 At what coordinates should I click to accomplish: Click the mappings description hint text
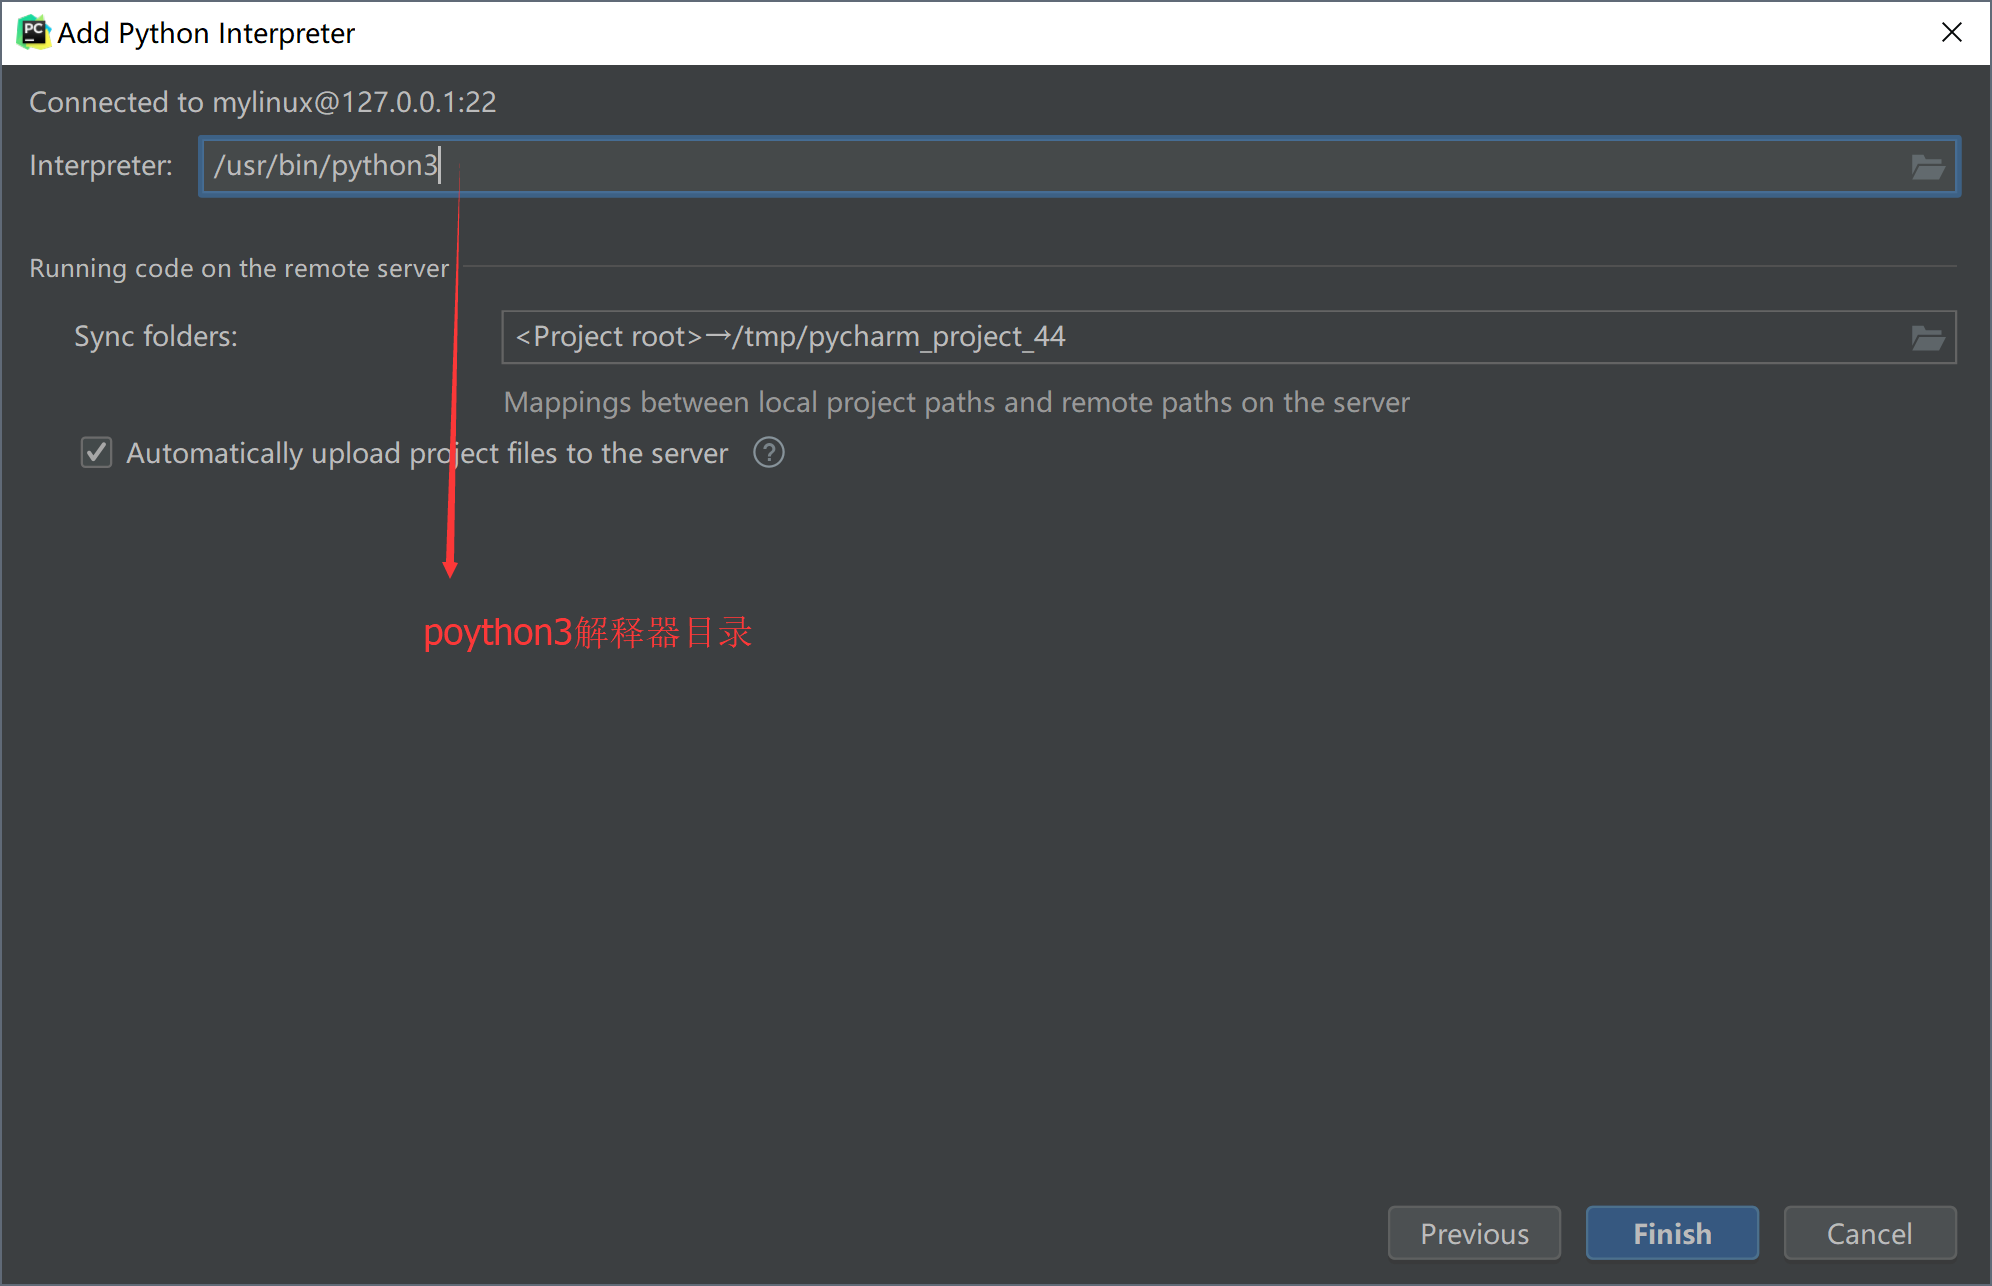(x=956, y=402)
